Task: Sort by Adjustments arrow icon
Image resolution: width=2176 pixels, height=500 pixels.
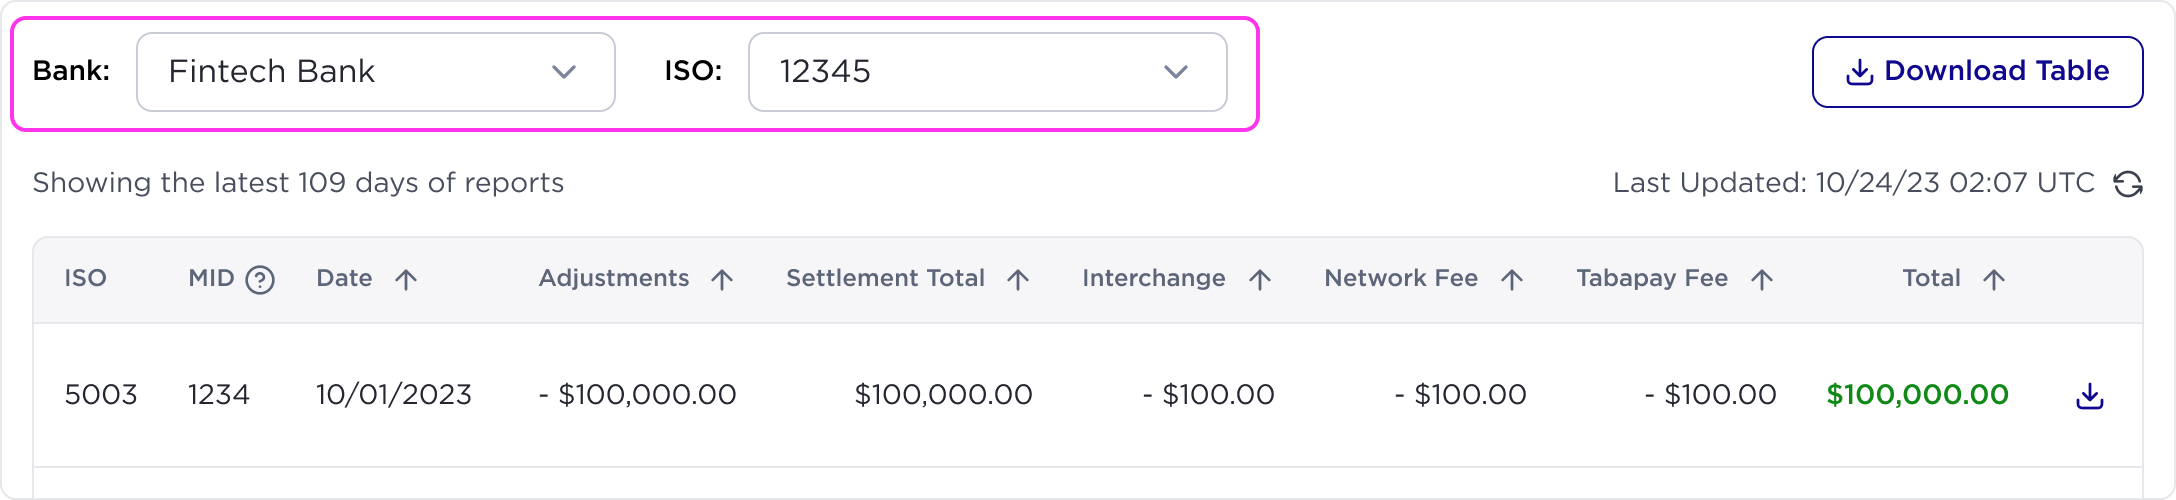Action: point(722,279)
